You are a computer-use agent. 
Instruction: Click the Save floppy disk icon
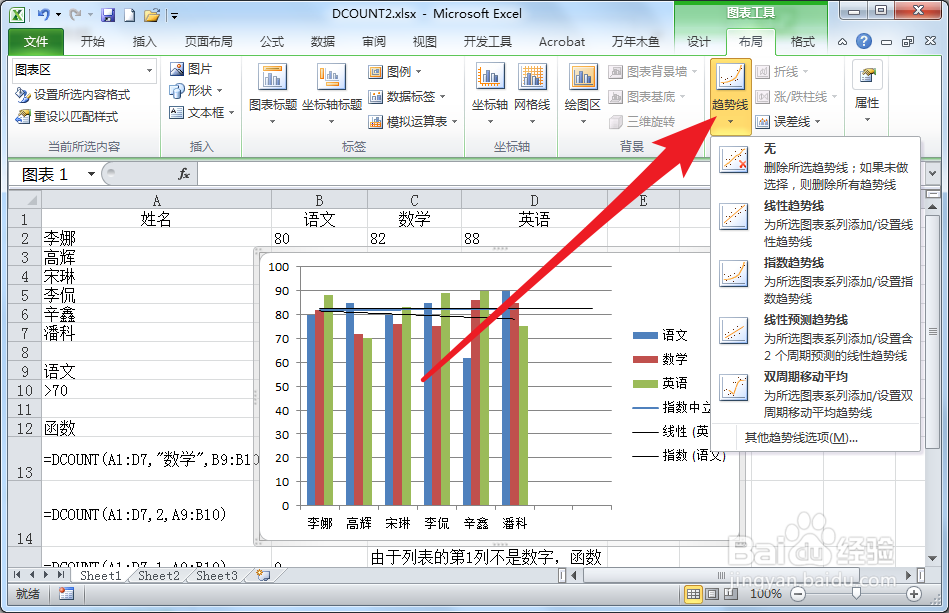coord(108,15)
